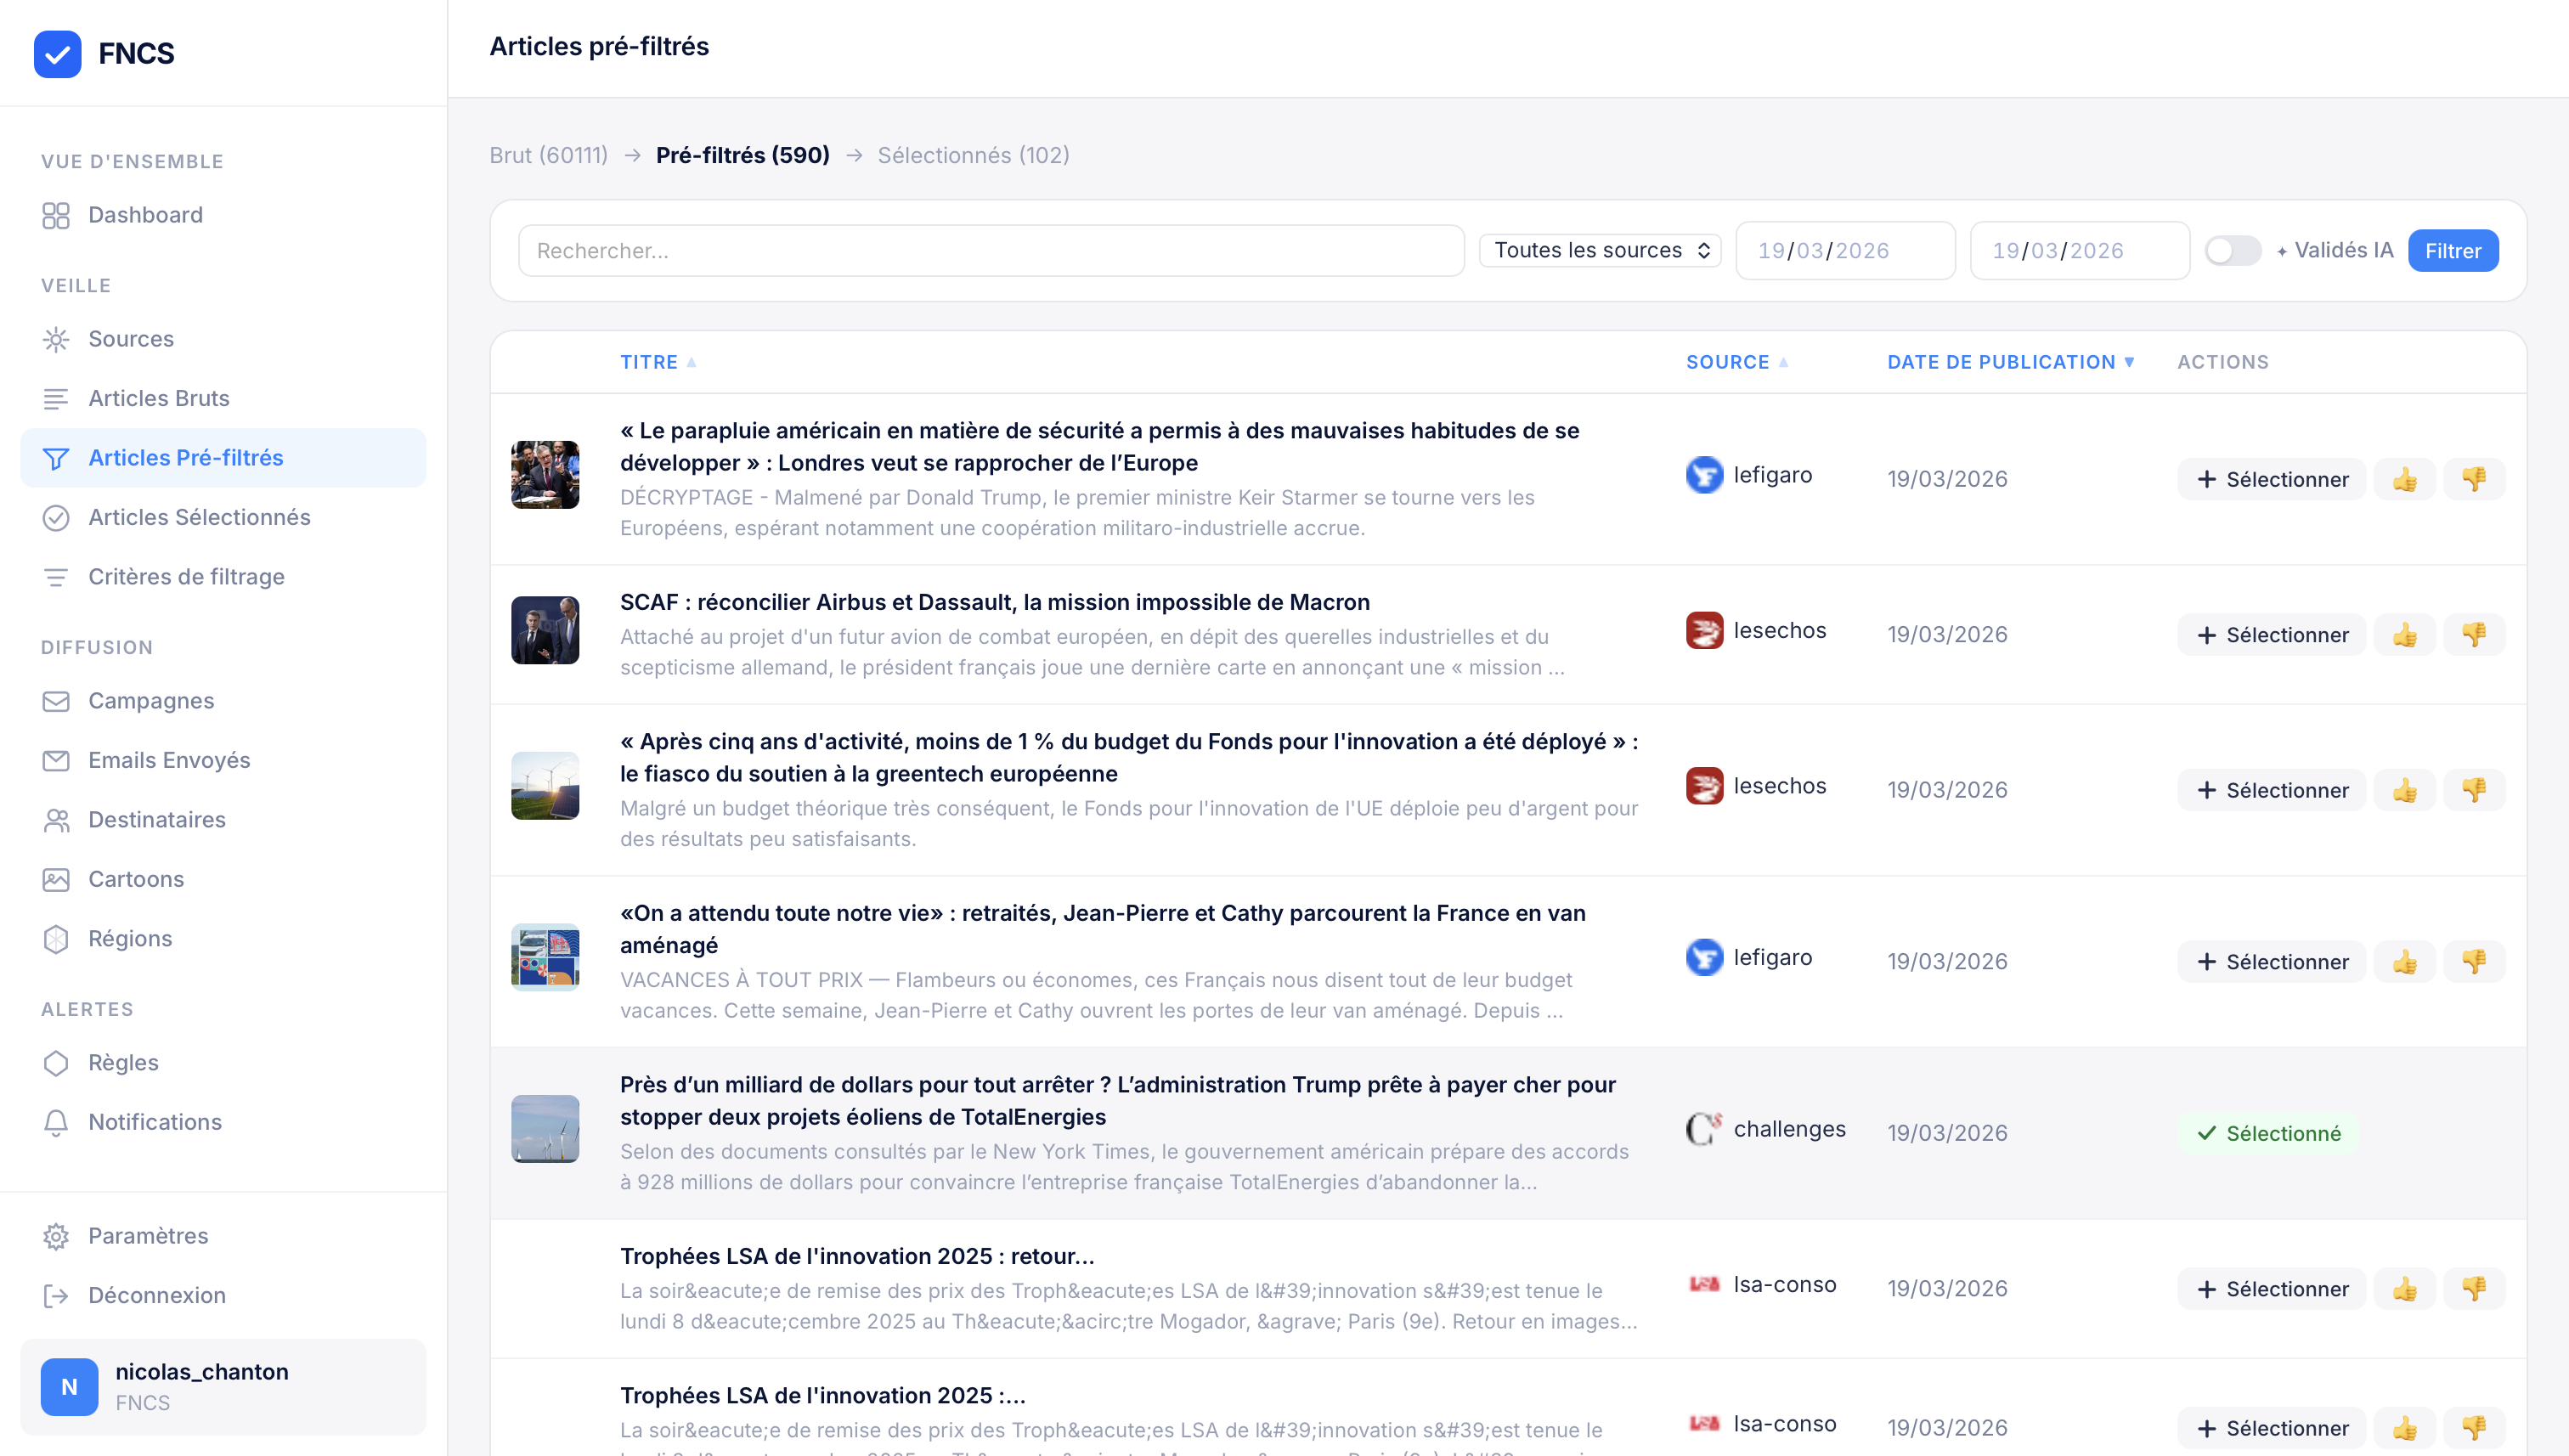Open the Toutes les sources dropdown
2569x1456 pixels.
[x=1598, y=250]
